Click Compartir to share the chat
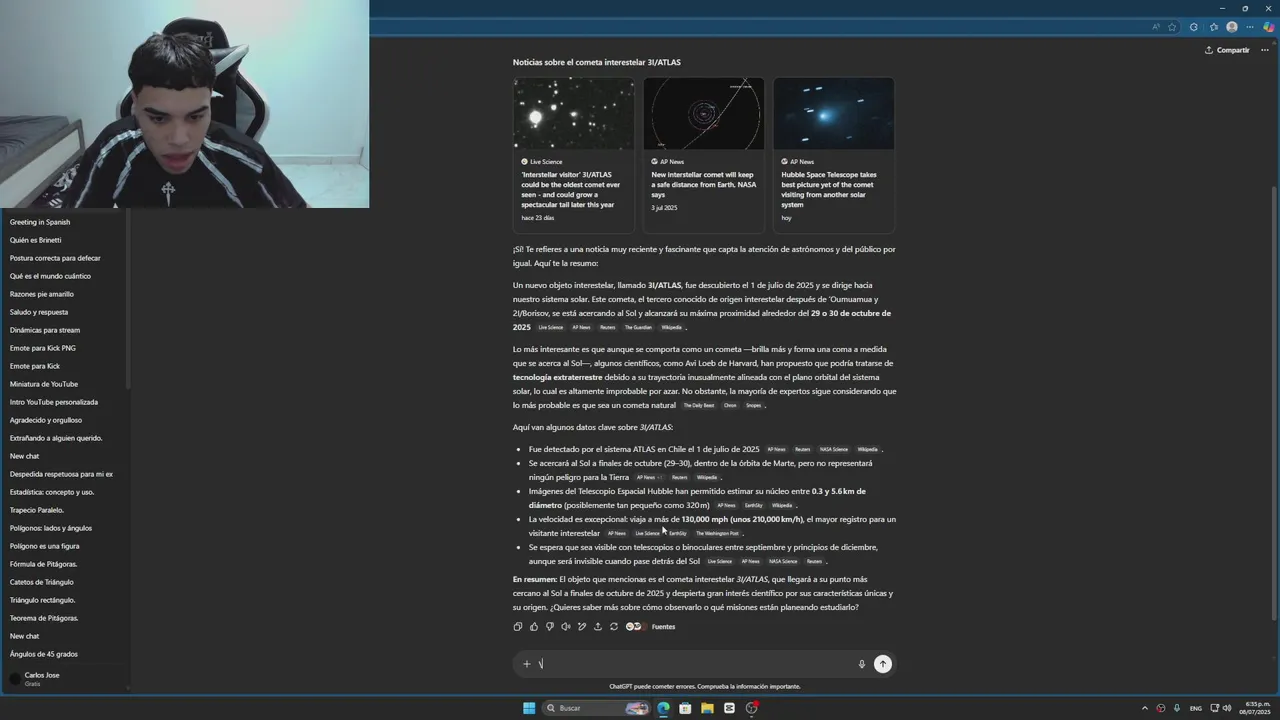This screenshot has width=1280, height=720. [x=1227, y=50]
